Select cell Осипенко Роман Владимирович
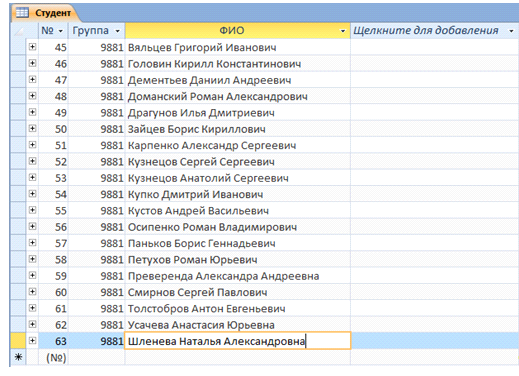This screenshot has width=519, height=376. (x=238, y=227)
